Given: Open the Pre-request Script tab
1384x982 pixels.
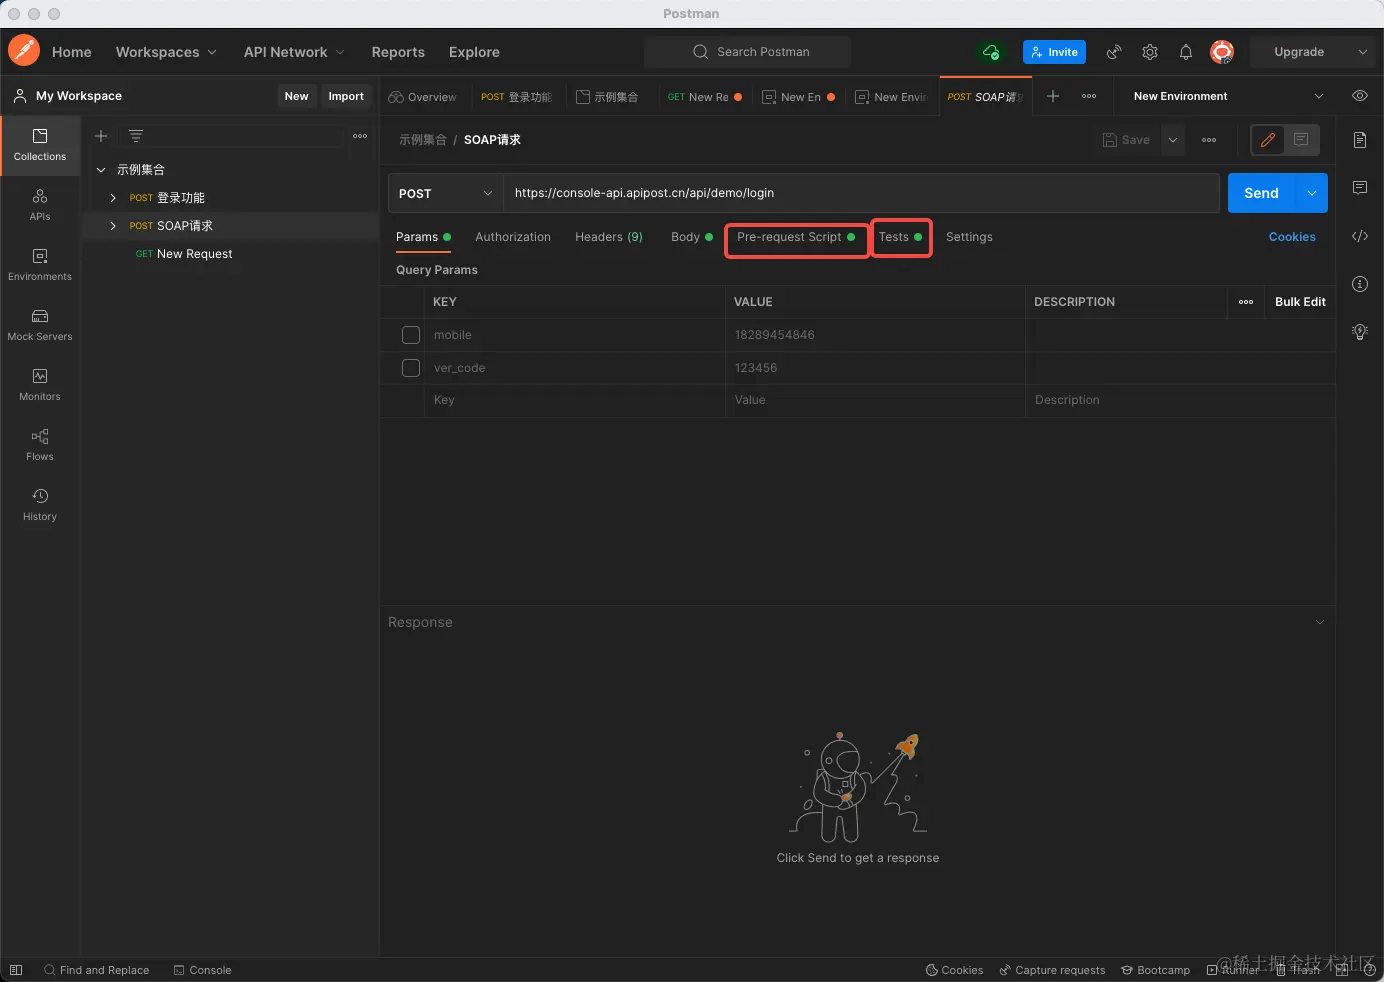Looking at the screenshot, I should [795, 237].
